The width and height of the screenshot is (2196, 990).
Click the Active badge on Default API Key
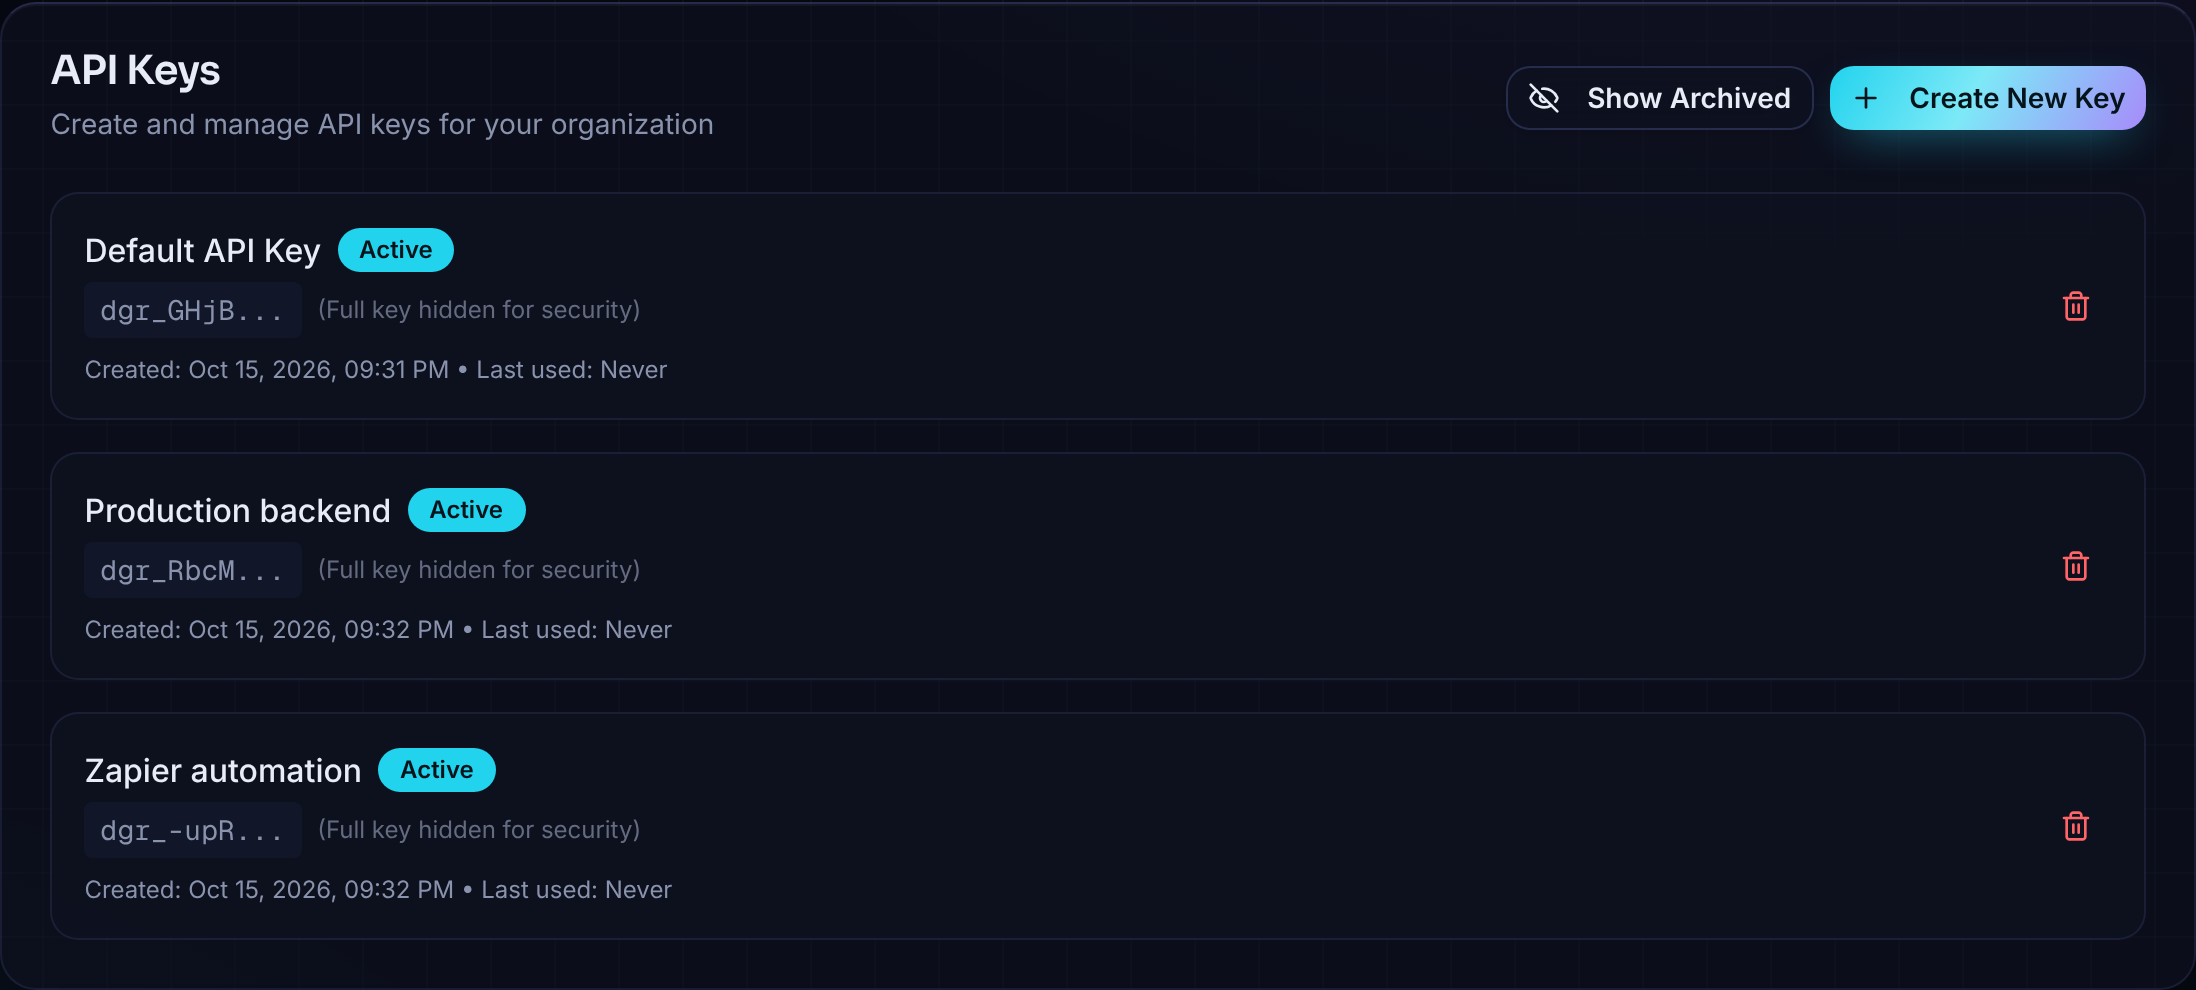point(396,250)
